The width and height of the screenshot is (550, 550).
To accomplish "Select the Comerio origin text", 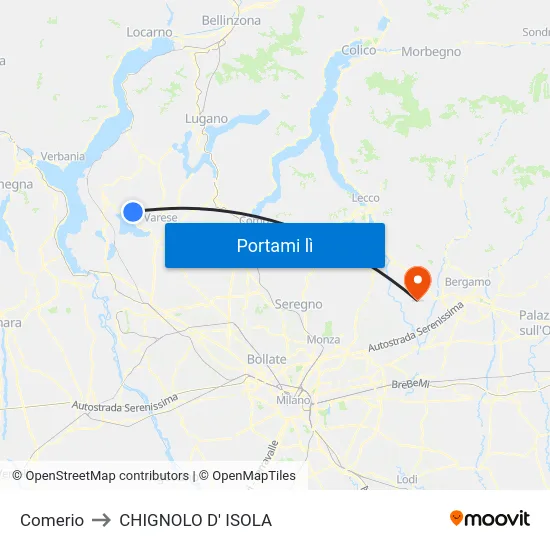I will coord(52,520).
